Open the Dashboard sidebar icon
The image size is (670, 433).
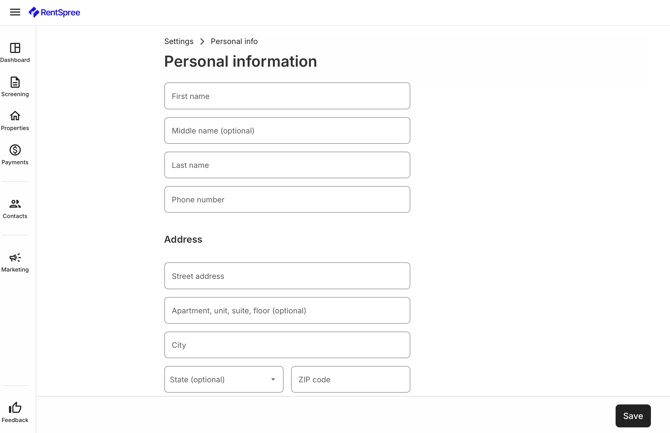15,47
